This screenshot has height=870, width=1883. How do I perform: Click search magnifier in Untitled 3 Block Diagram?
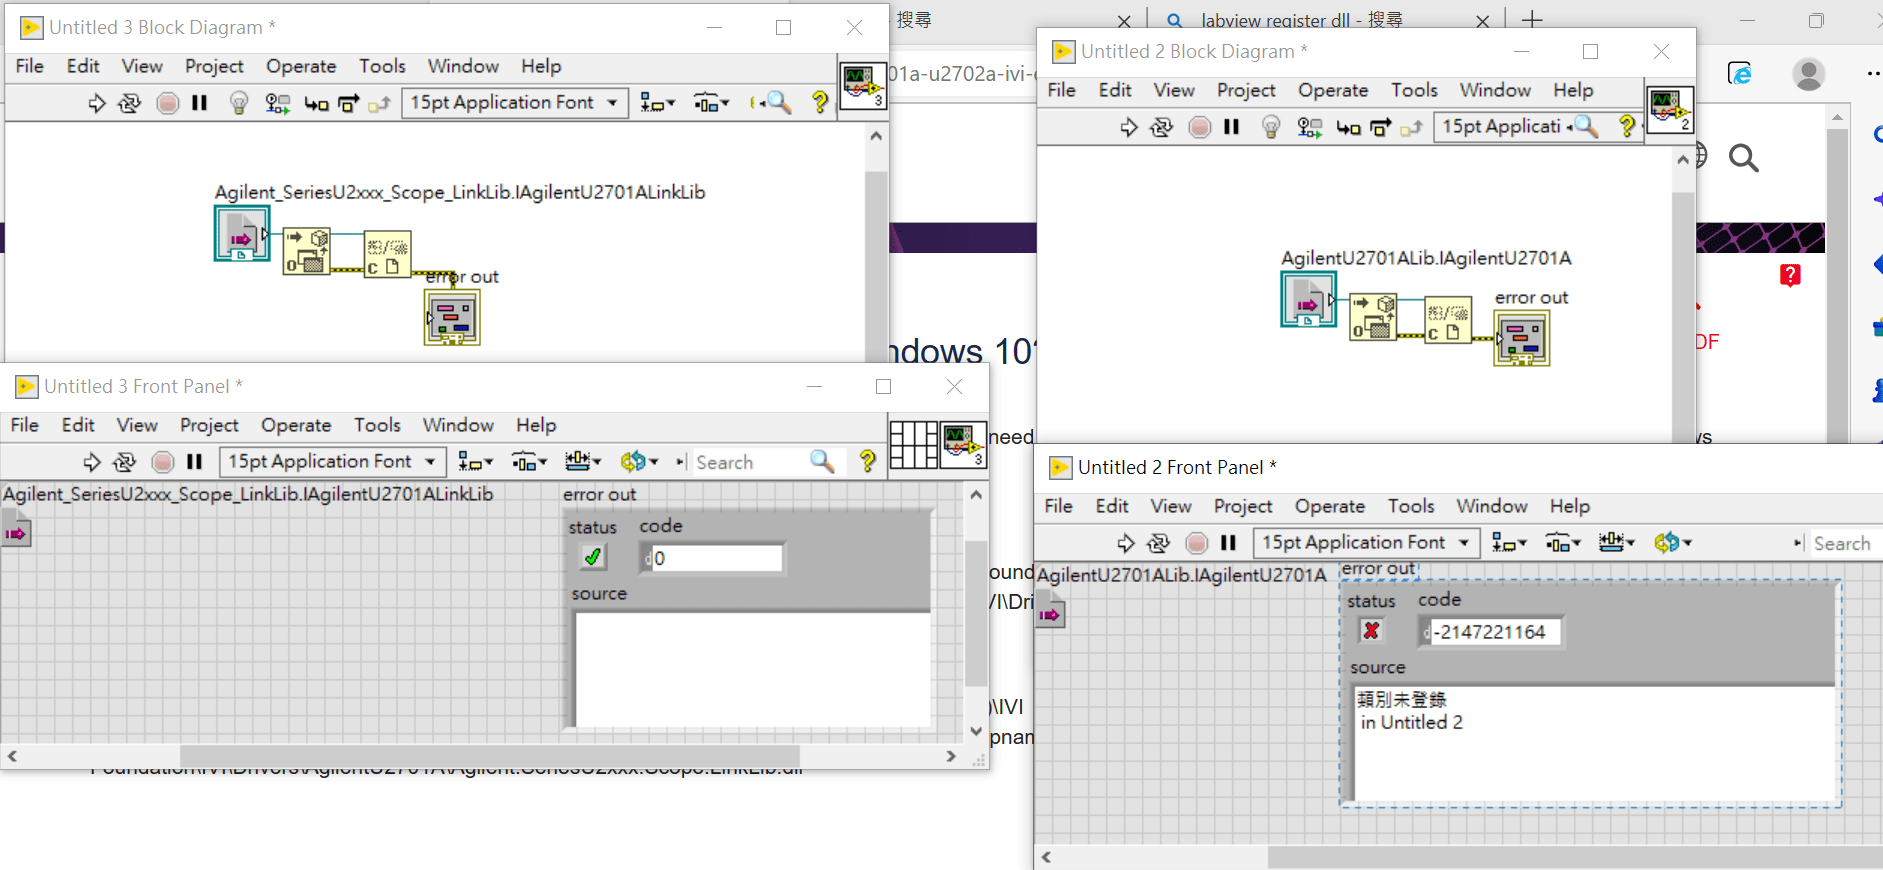point(778,103)
